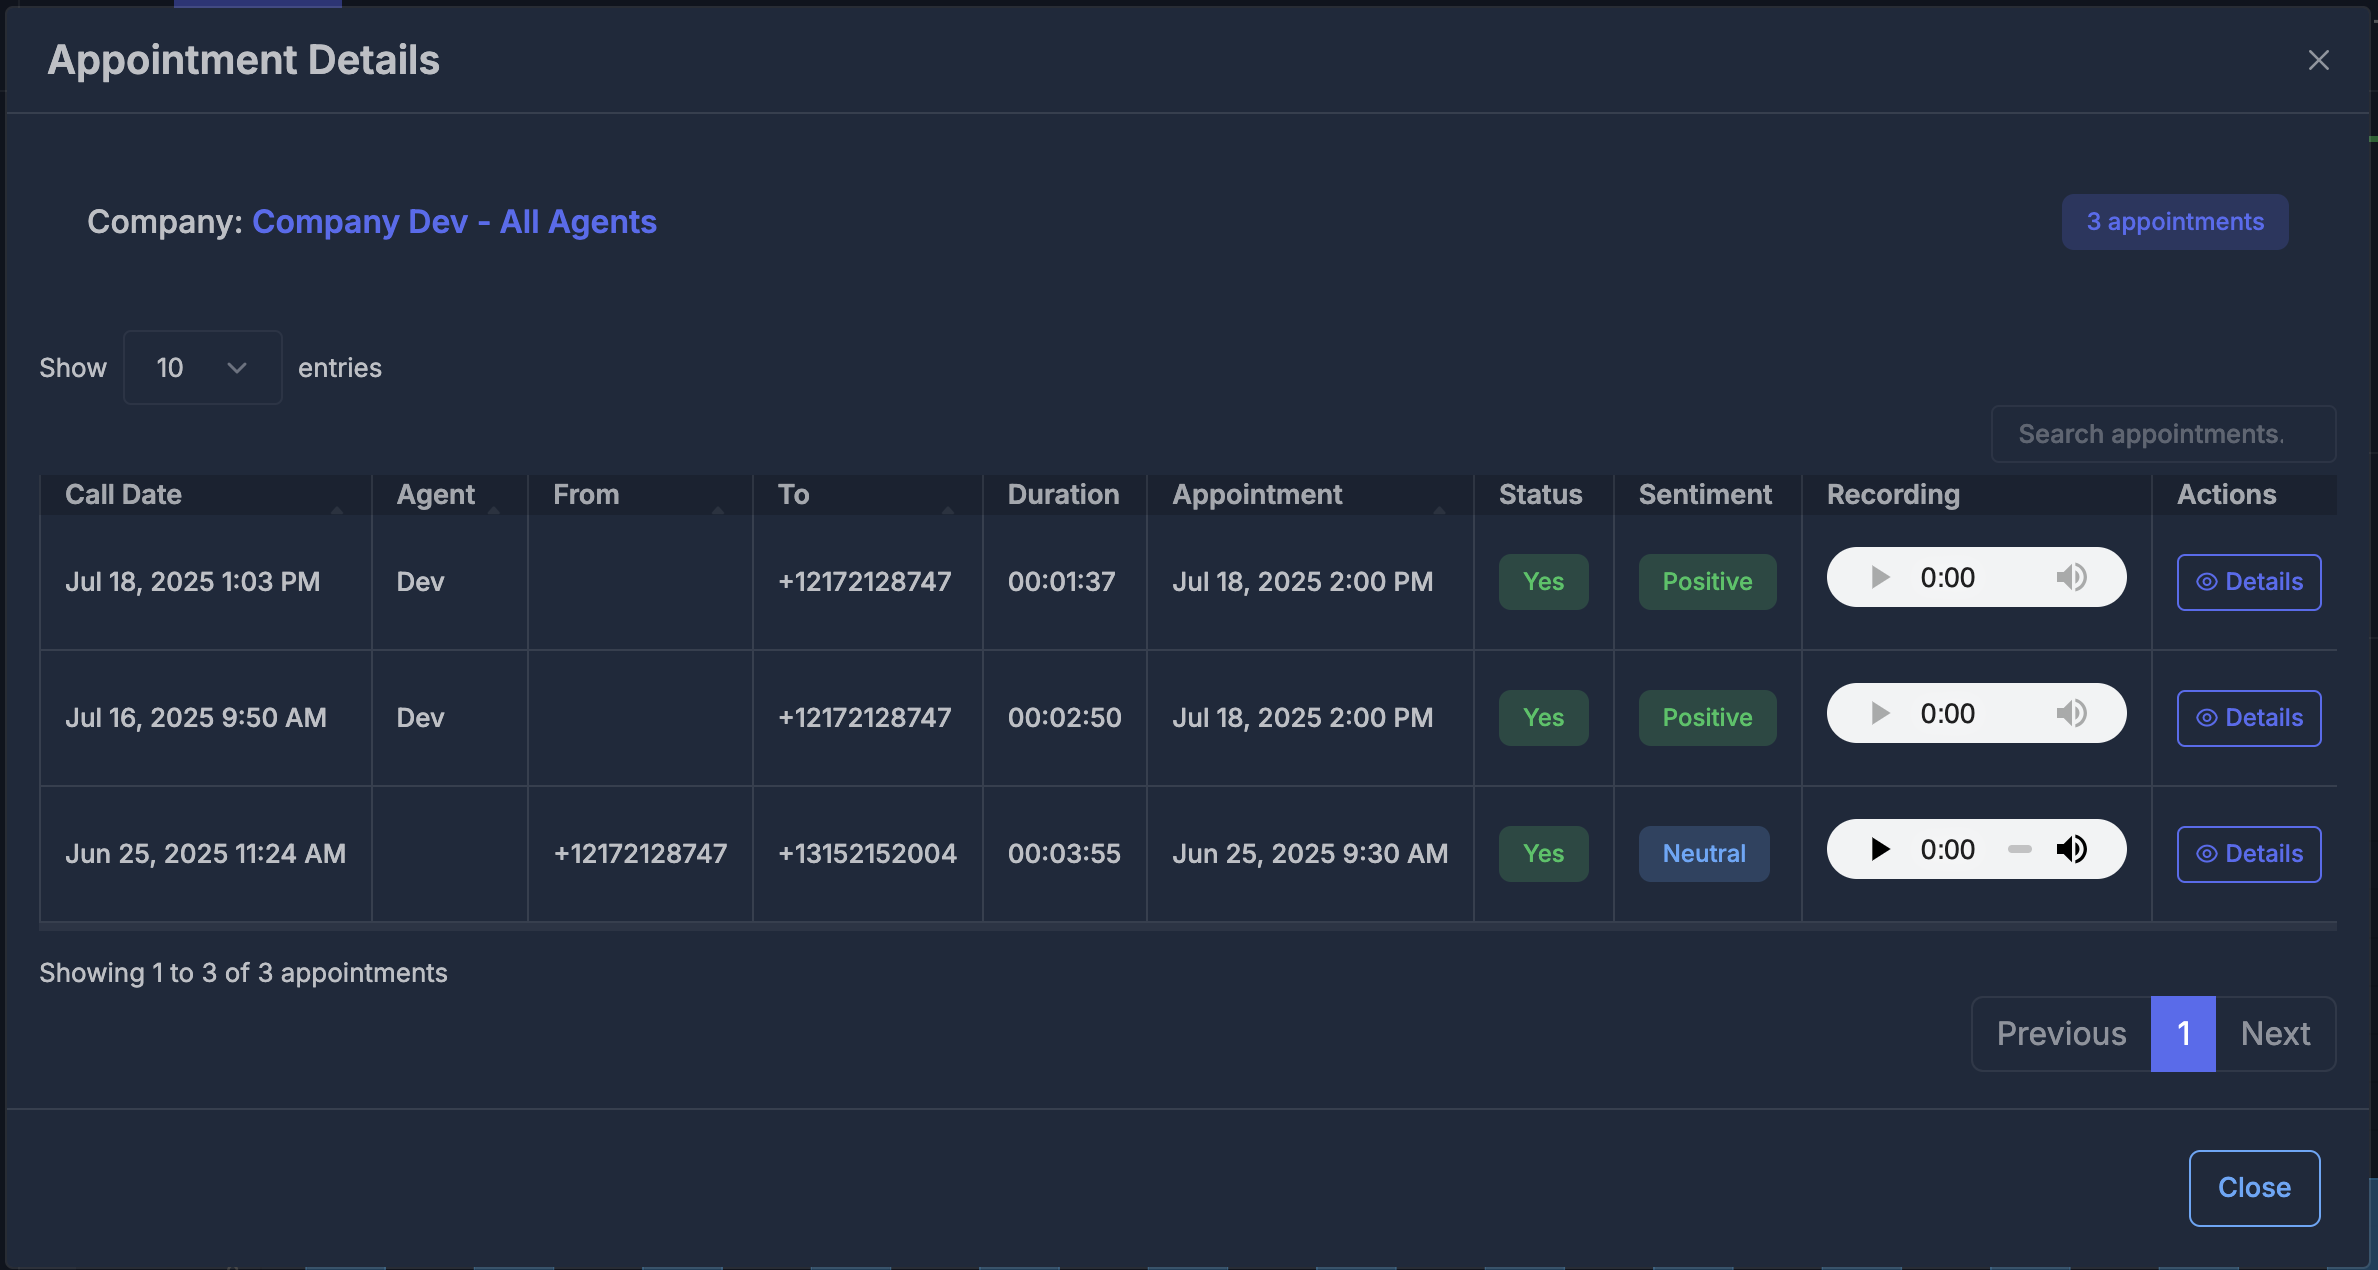This screenshot has width=2378, height=1270.
Task: Open Details for Jul 16 9:50 AM call
Action: [2248, 718]
